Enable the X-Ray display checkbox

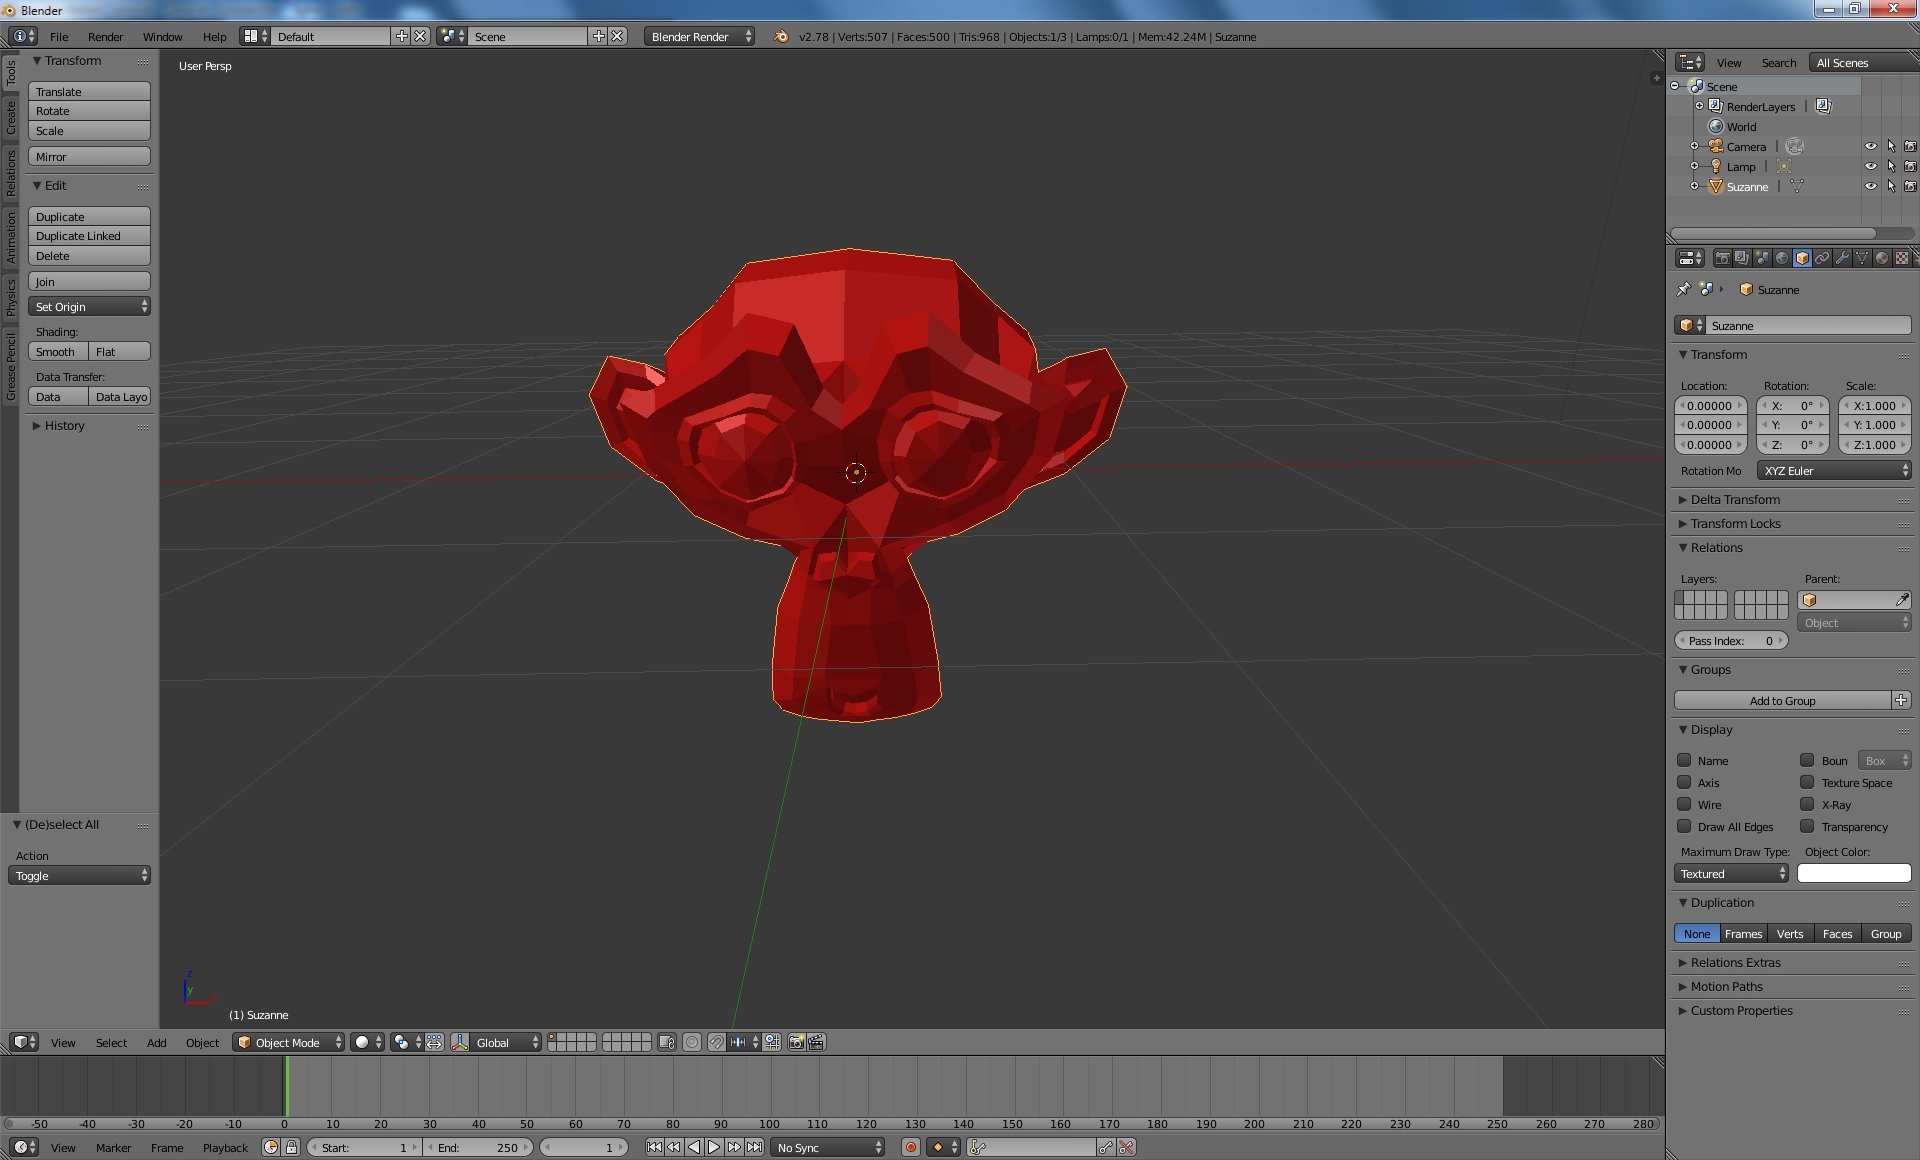pyautogui.click(x=1807, y=804)
